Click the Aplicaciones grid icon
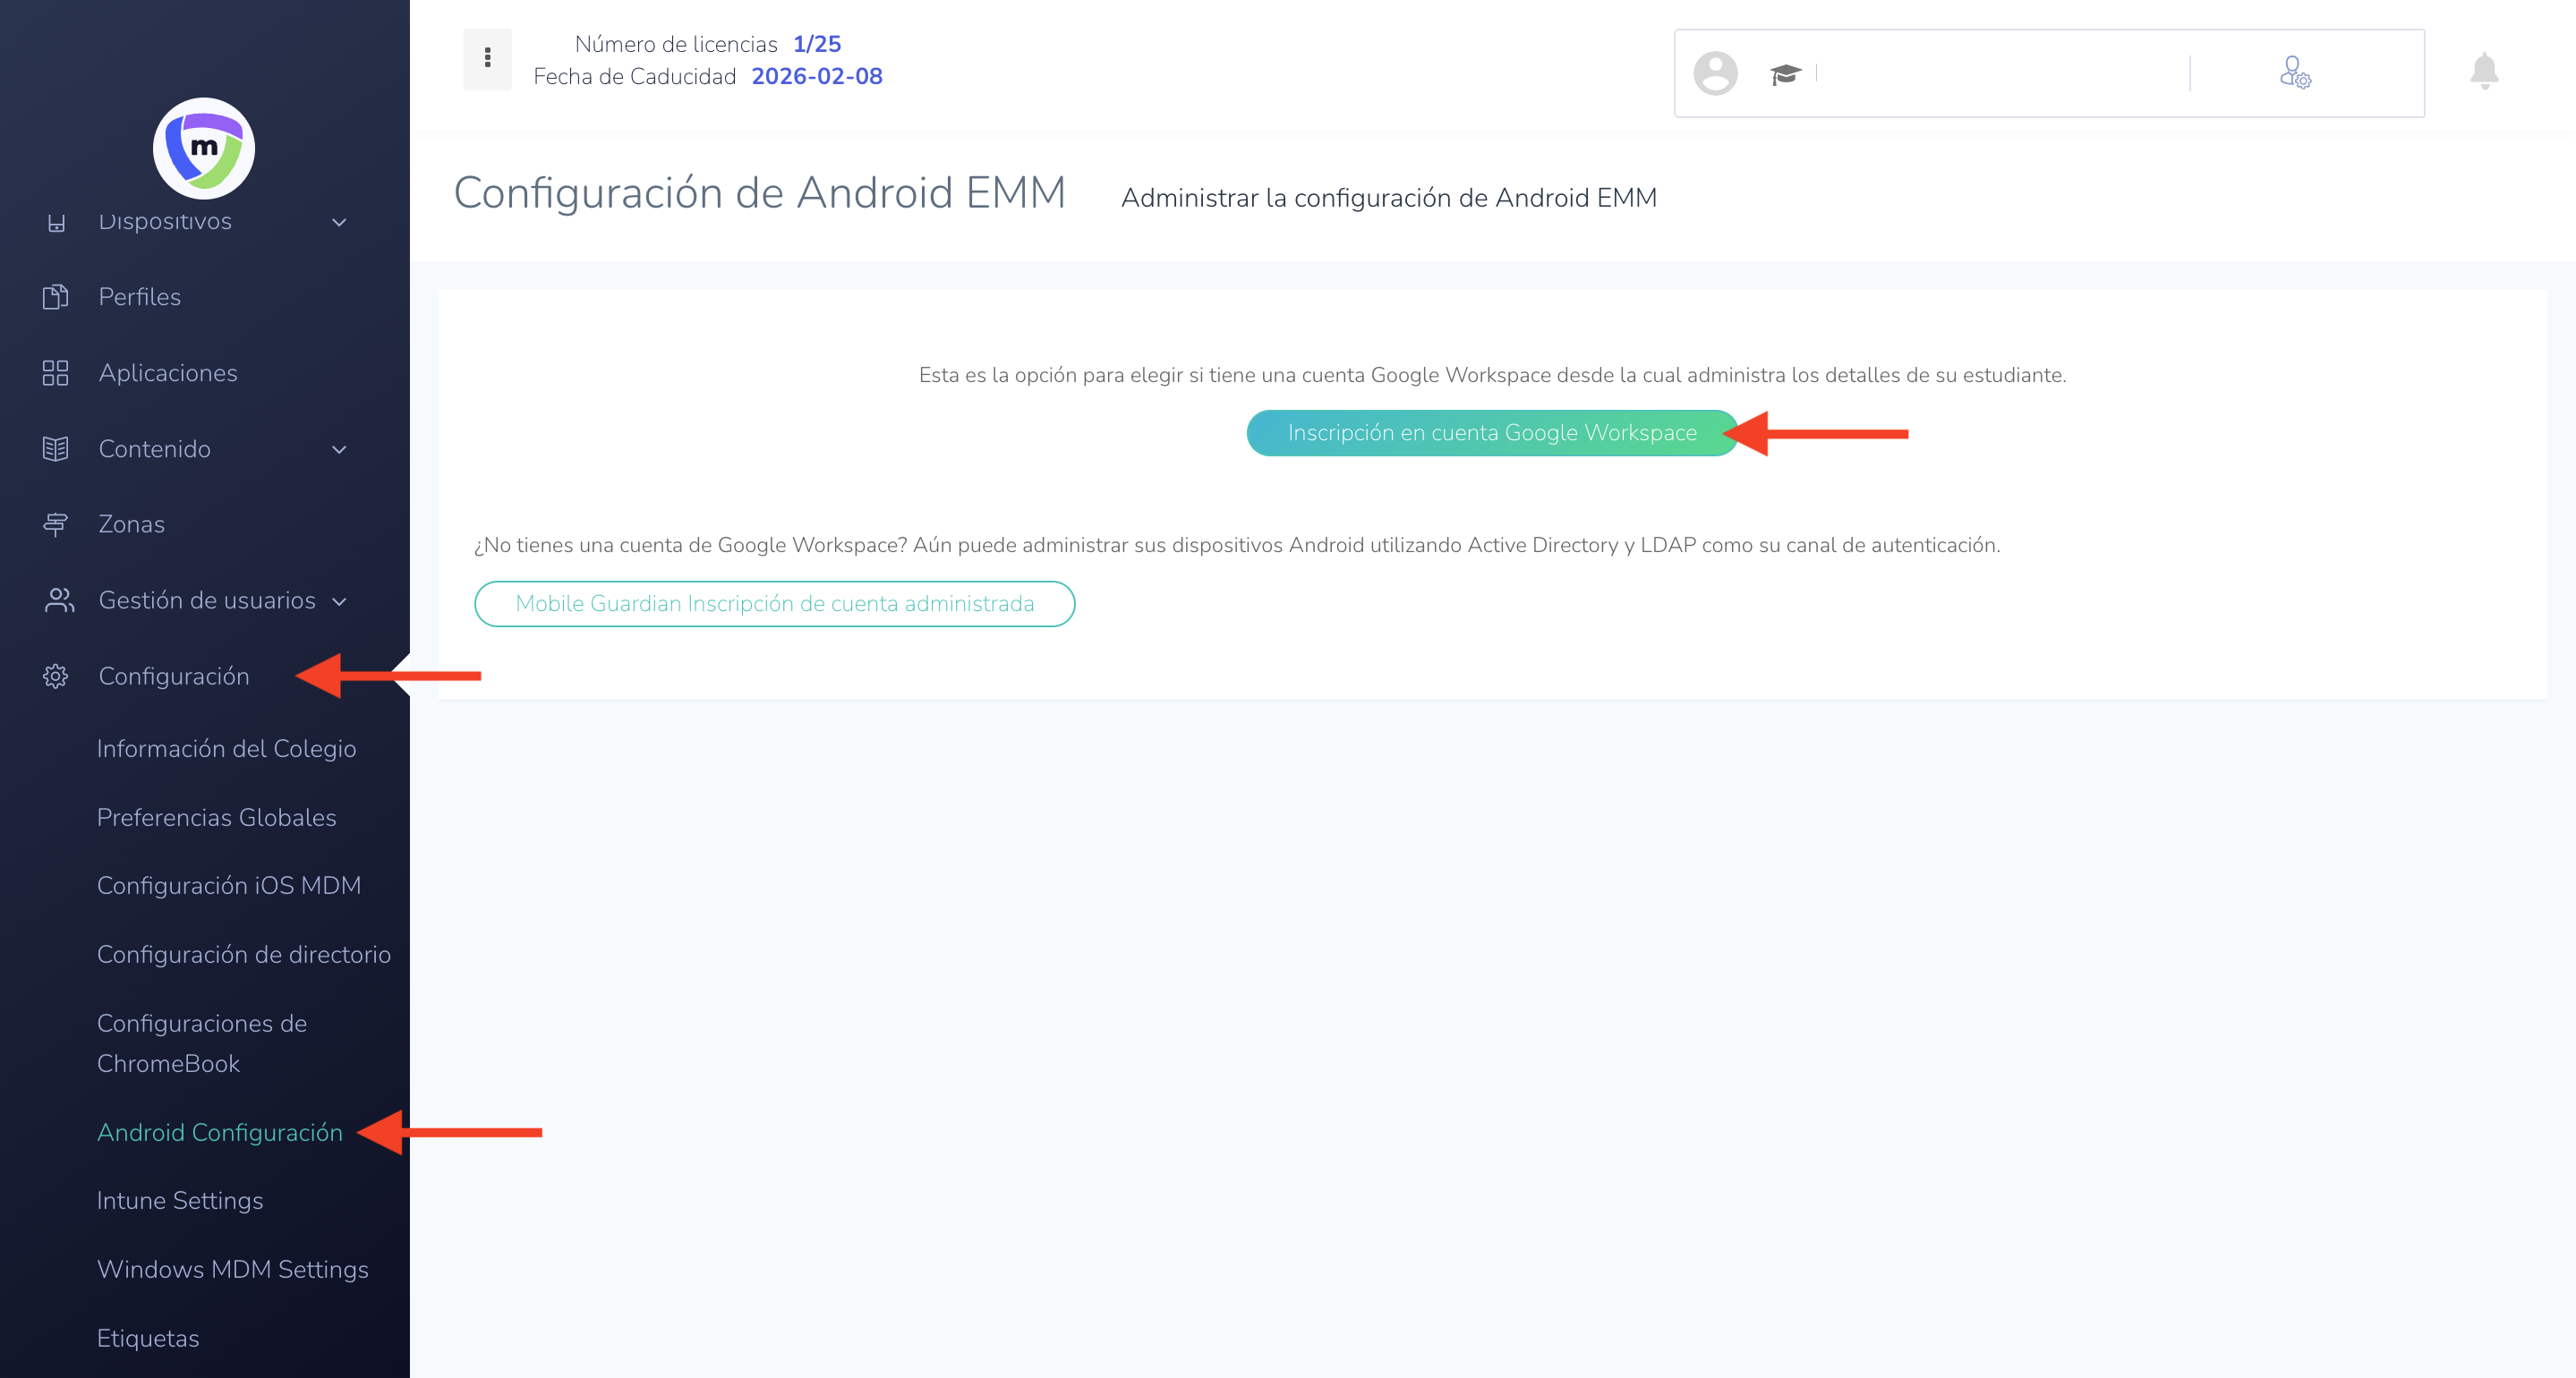The width and height of the screenshot is (2576, 1378). point(56,373)
